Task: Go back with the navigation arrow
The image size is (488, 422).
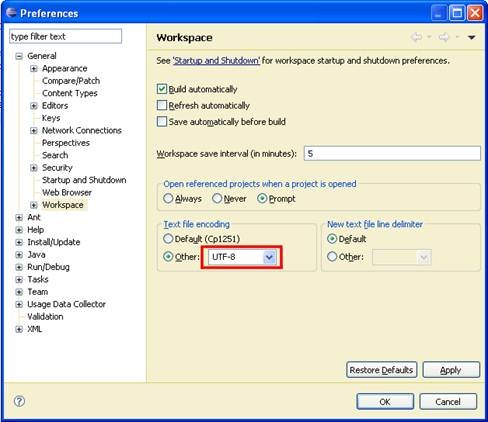Action: coord(417,37)
